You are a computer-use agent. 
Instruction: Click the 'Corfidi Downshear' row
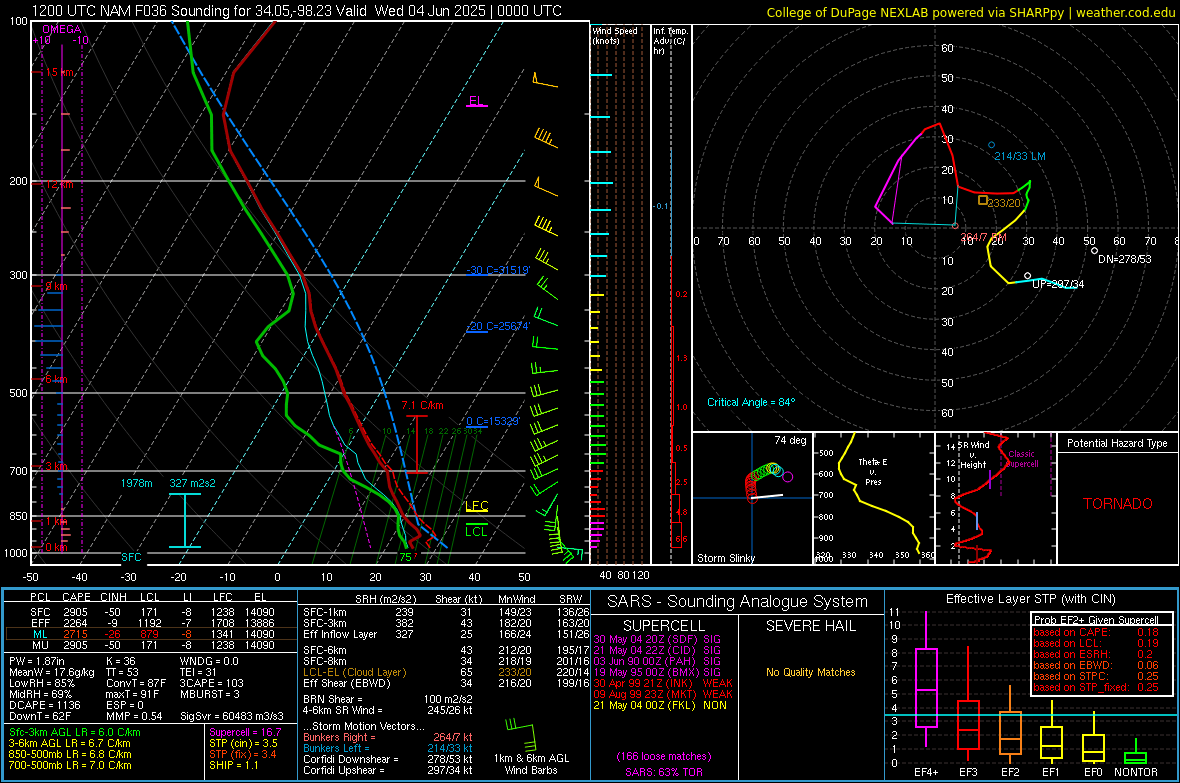click(388, 759)
